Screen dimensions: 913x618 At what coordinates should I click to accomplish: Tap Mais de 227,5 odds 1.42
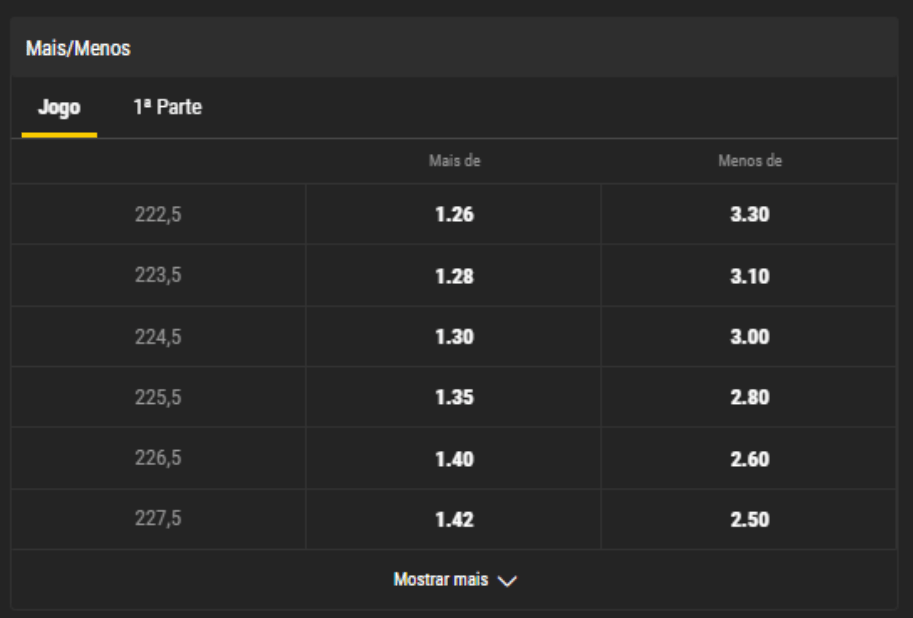pyautogui.click(x=454, y=520)
